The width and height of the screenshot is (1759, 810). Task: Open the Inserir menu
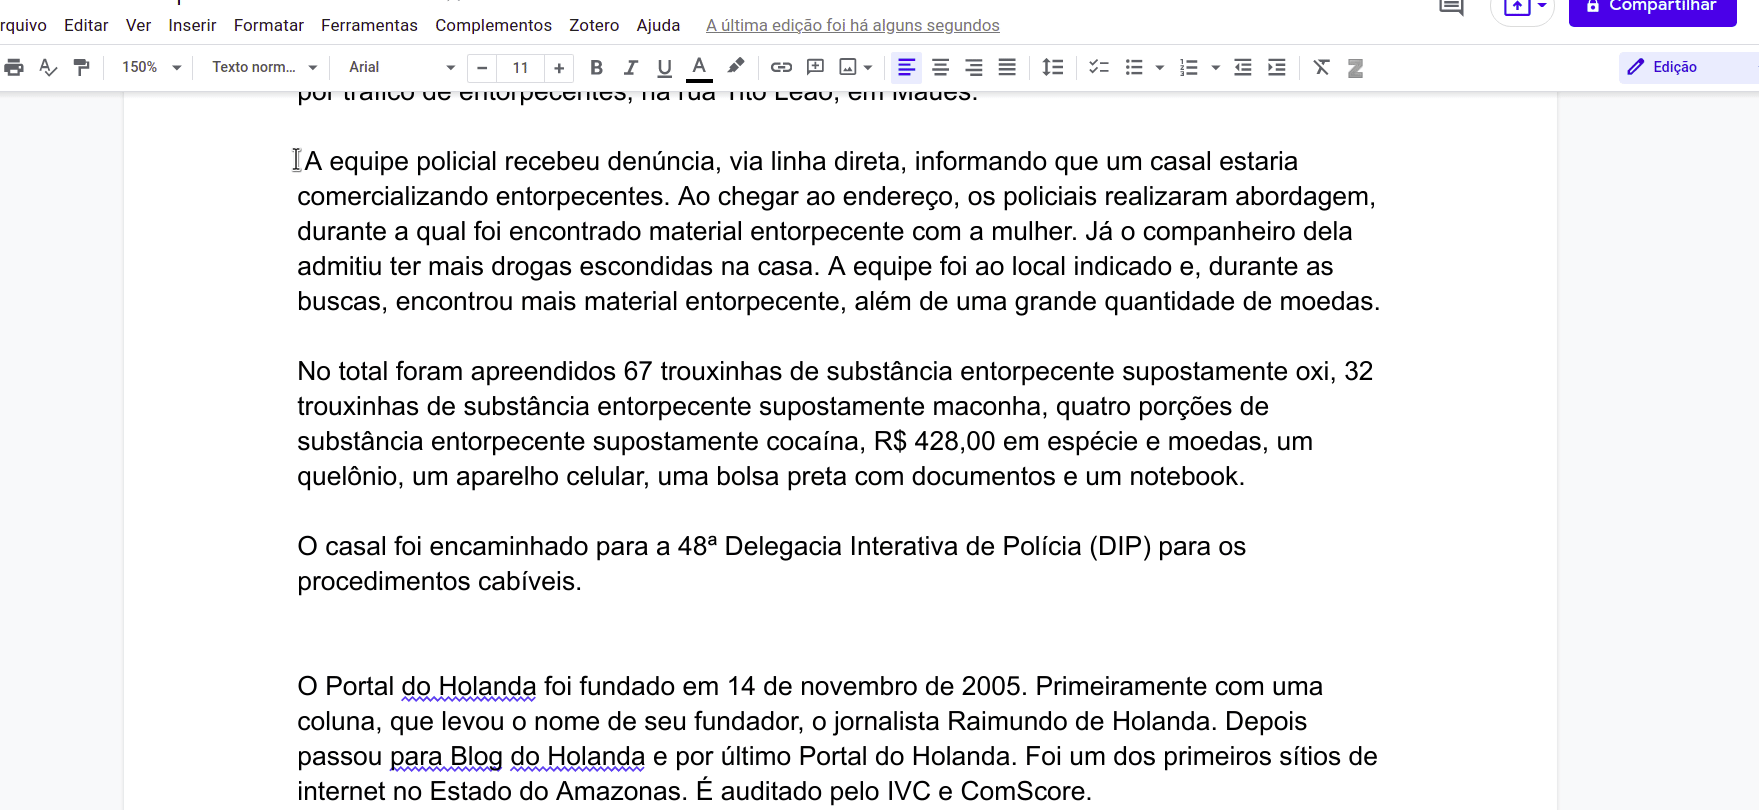[x=192, y=25]
